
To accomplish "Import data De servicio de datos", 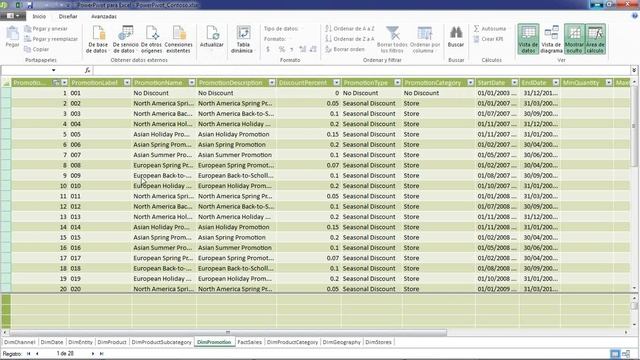I will point(125,39).
